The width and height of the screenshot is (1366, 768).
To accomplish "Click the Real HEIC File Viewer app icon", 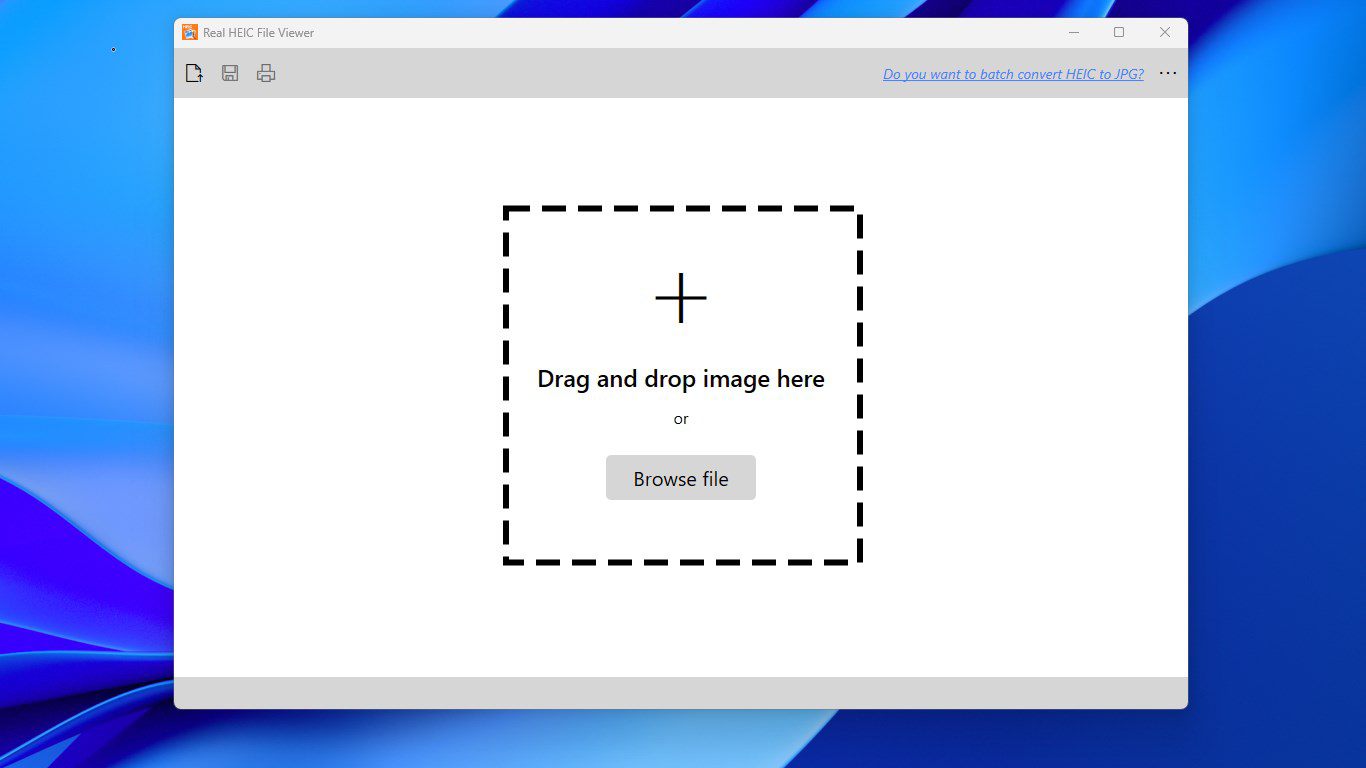I will [190, 32].
